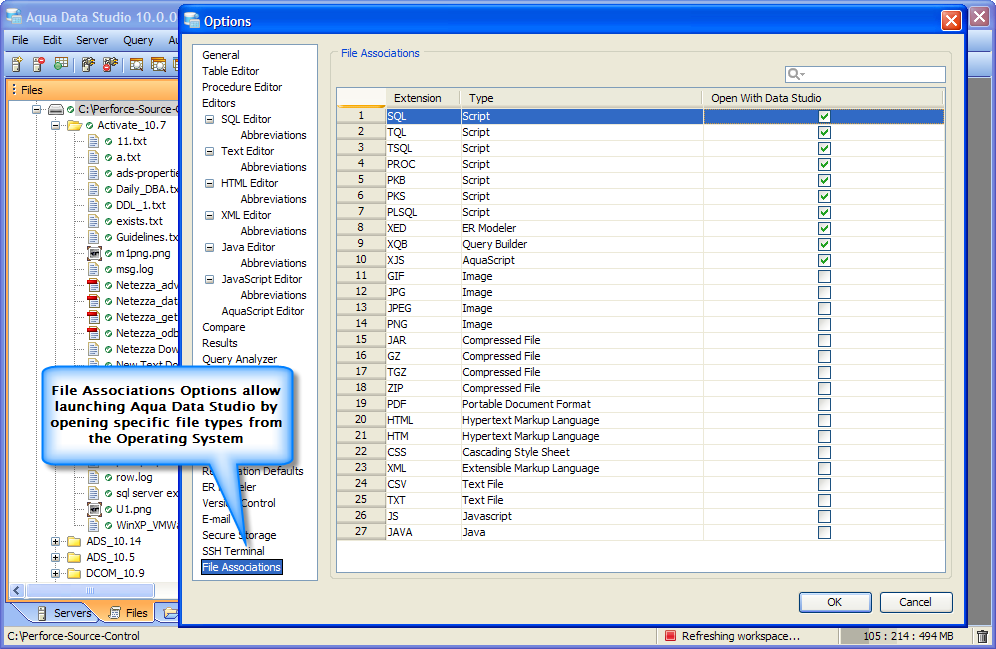Viewport: 996px width, 649px height.
Task: Click the Unregister Server toolbar icon with red minus
Action: (39, 64)
